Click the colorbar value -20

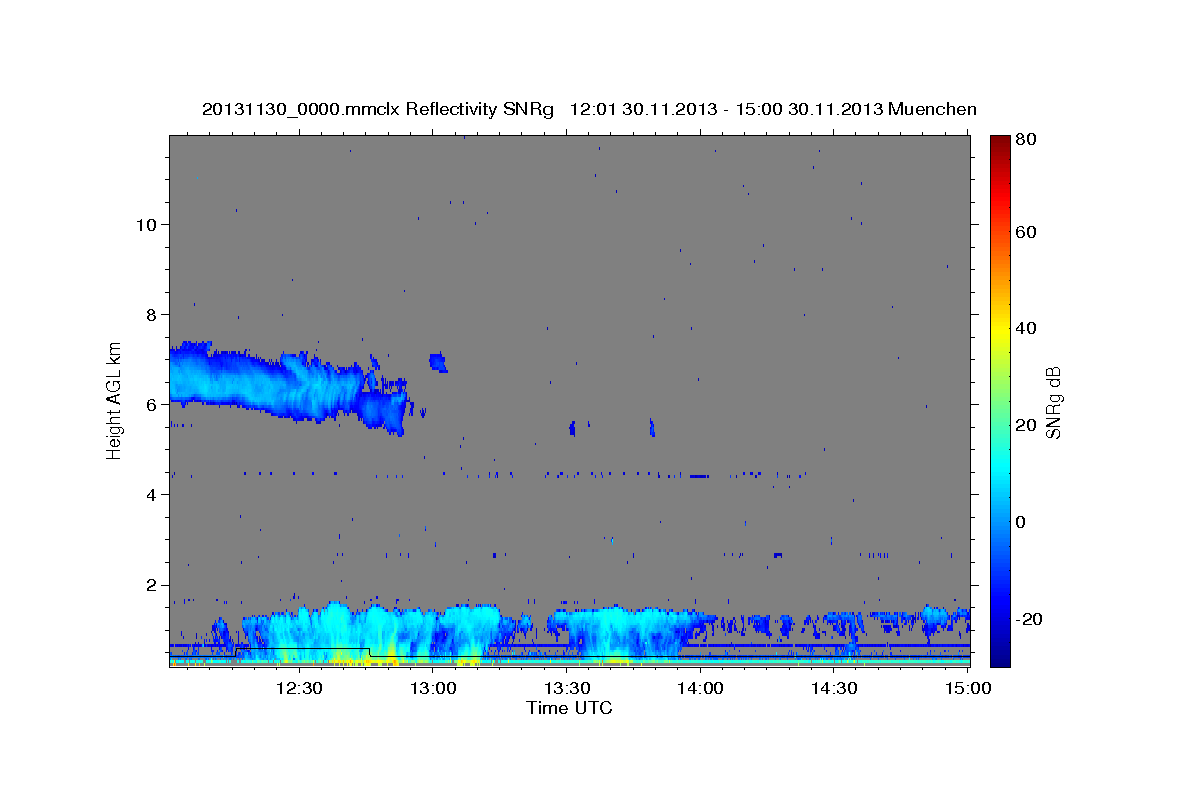pyautogui.click(x=1027, y=619)
